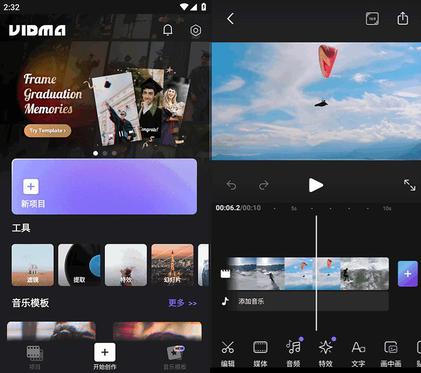Open the audio tool (音频) with music notes
Viewport: 421px width, 373px height.
[x=293, y=354]
